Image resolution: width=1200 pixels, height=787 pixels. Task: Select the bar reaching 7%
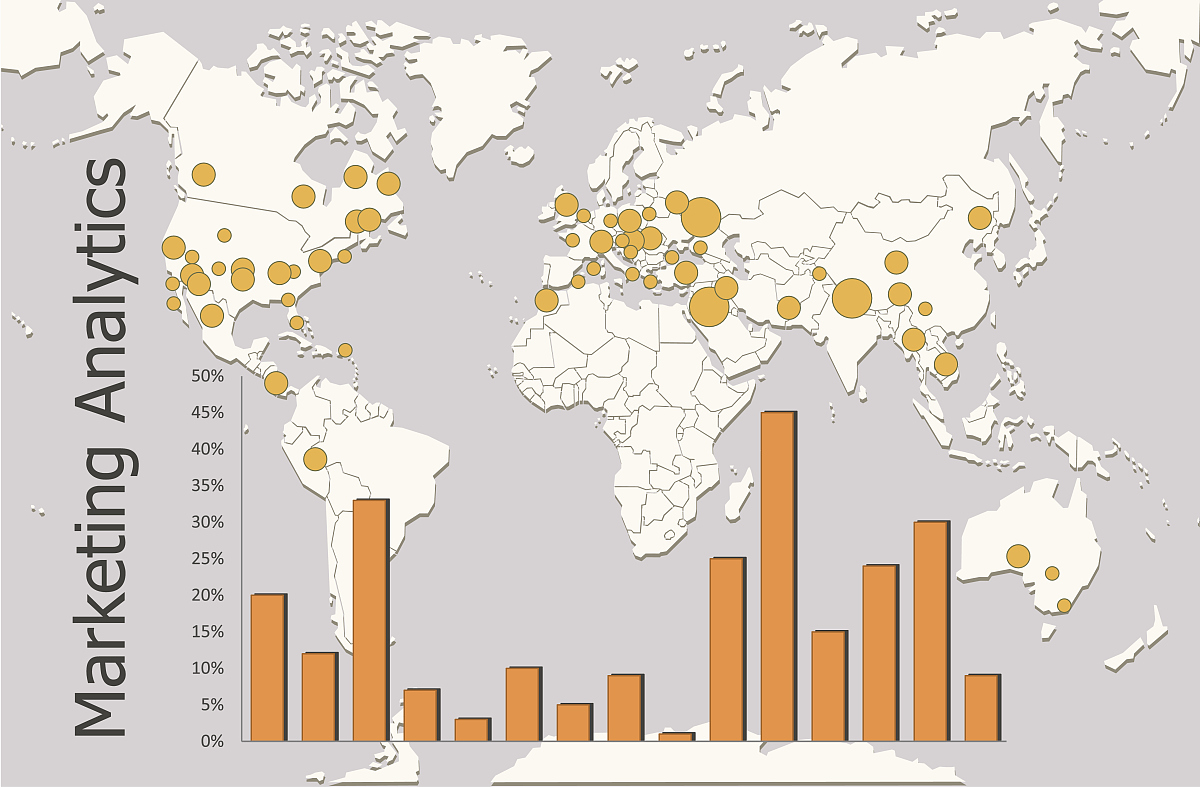pos(422,715)
